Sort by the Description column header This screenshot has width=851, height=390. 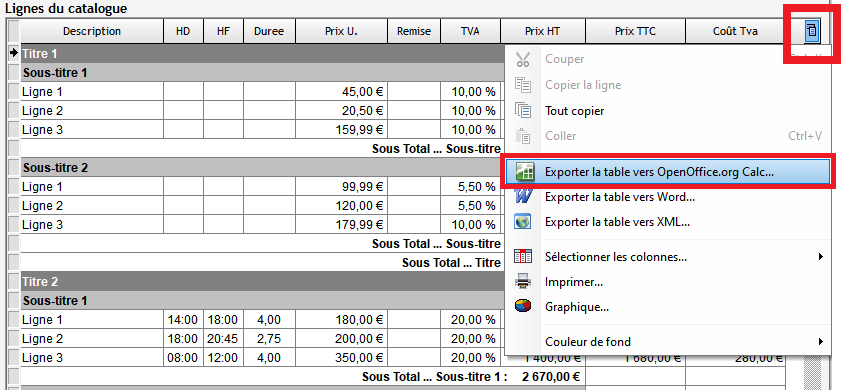[x=92, y=31]
